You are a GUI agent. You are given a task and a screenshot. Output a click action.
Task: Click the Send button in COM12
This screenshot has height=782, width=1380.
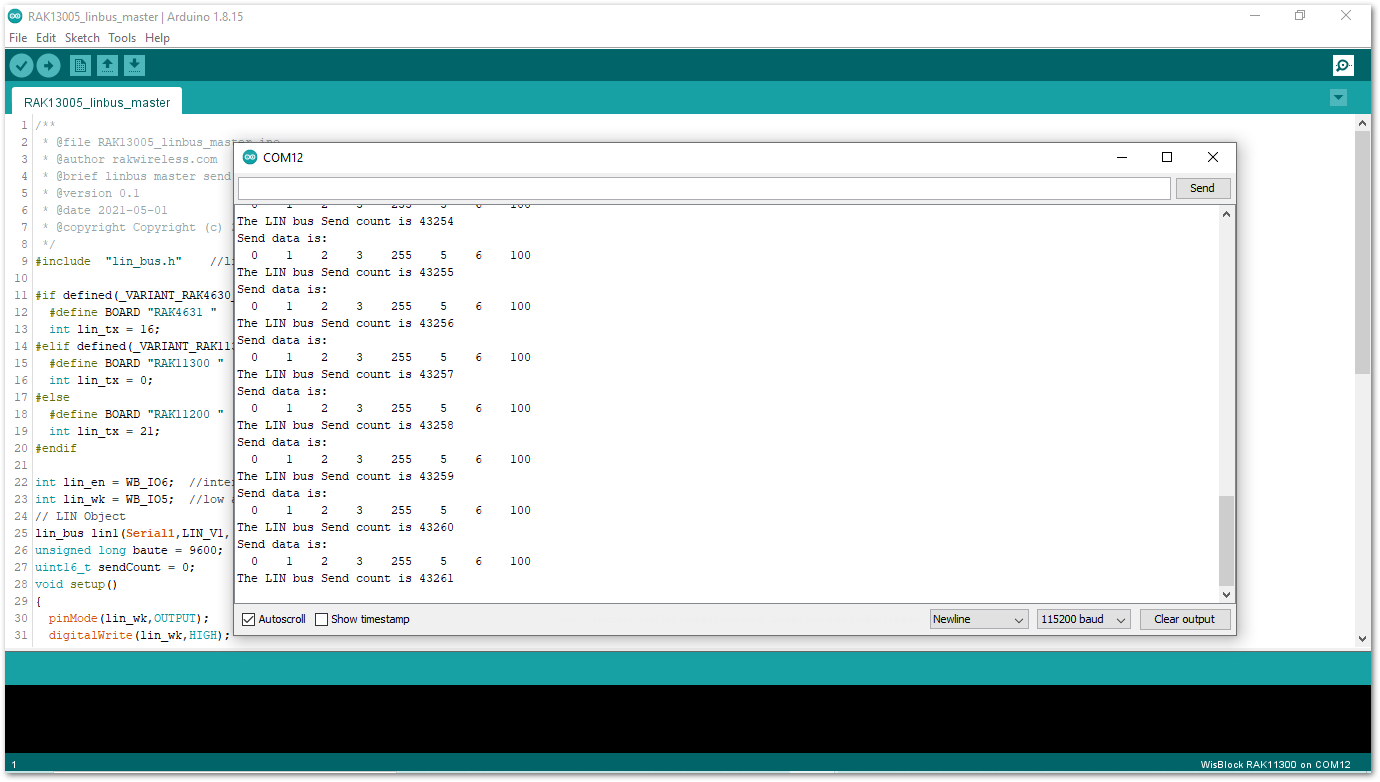point(1203,188)
